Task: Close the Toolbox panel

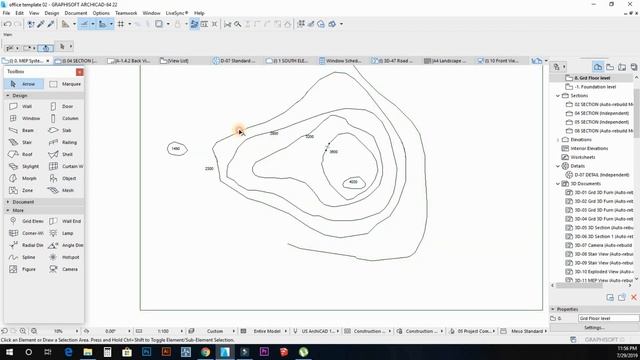Action: pyautogui.click(x=80, y=72)
